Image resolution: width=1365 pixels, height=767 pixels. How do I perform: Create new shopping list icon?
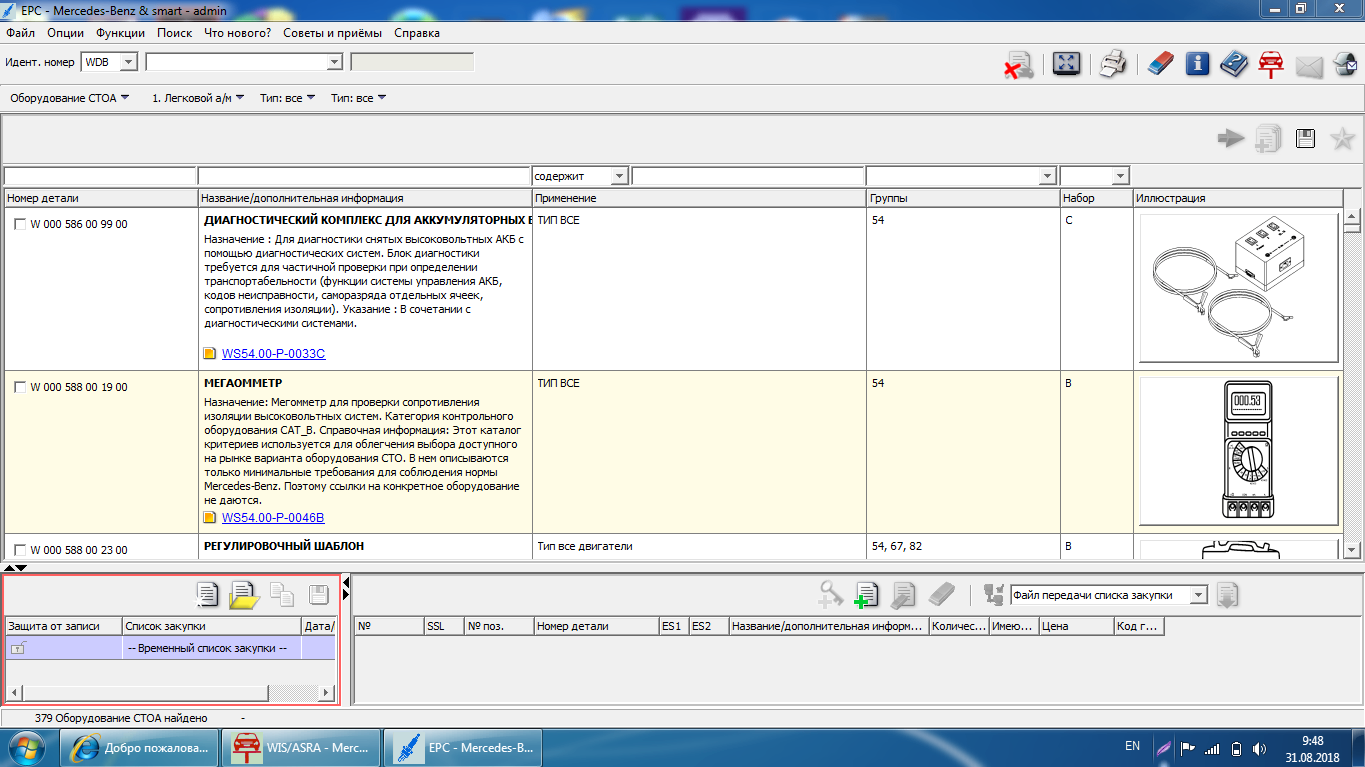[208, 595]
